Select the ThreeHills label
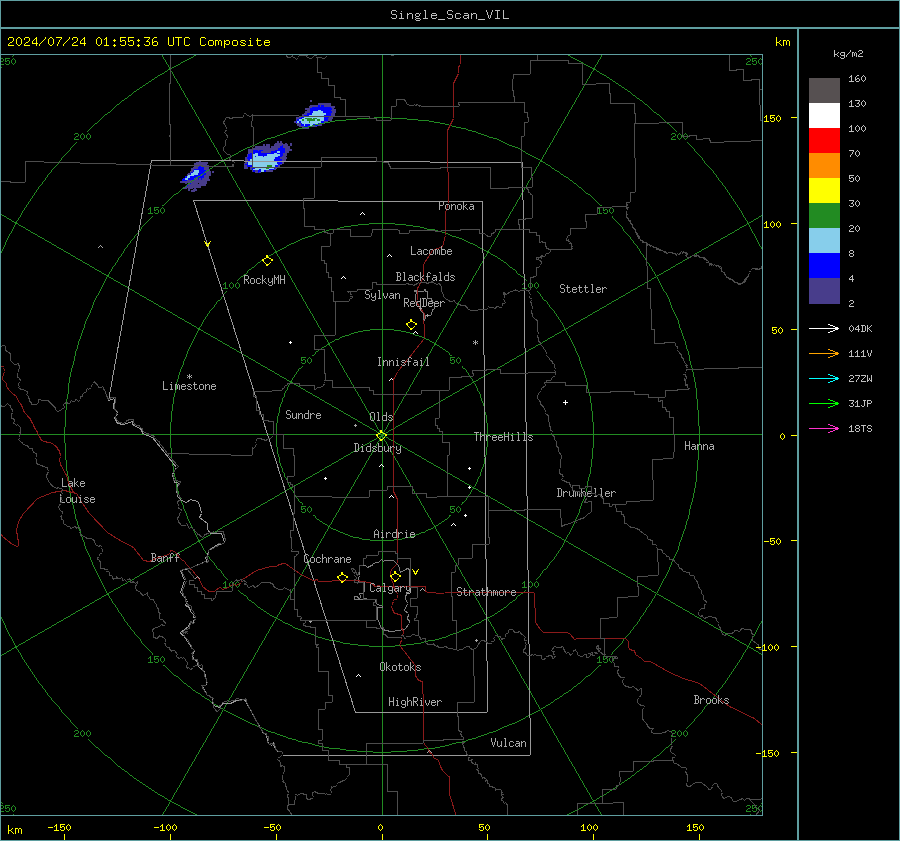This screenshot has height=841, width=900. 503,437
